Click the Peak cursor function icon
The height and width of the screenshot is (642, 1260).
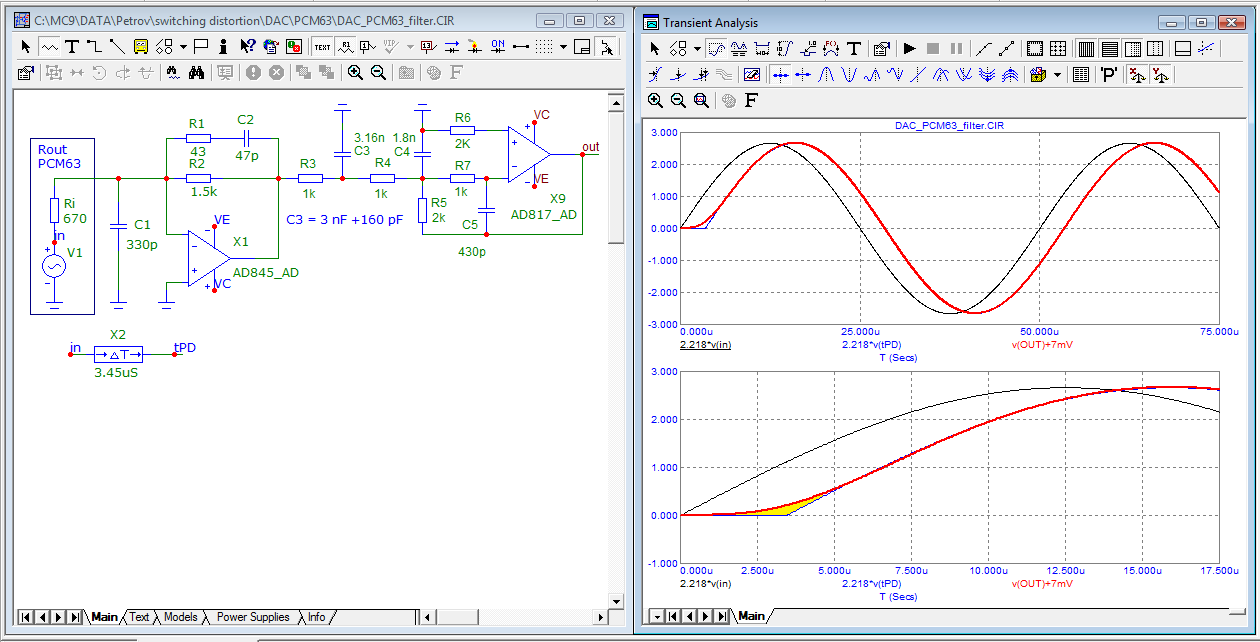(x=826, y=74)
